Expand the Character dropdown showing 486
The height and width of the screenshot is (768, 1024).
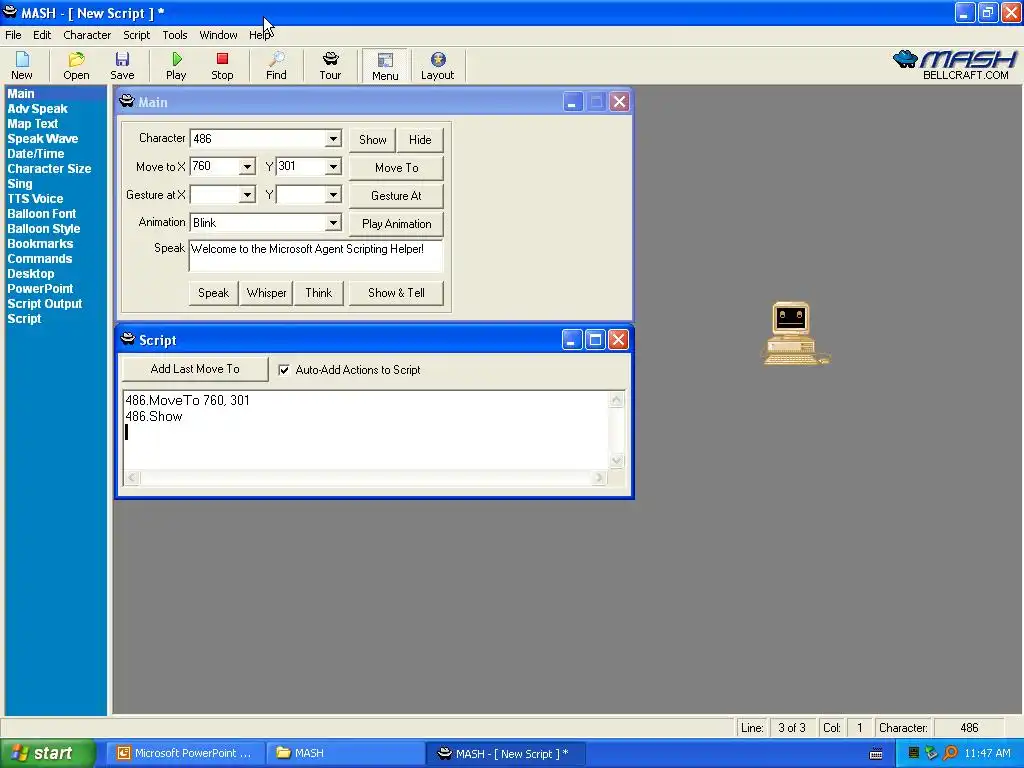click(333, 138)
